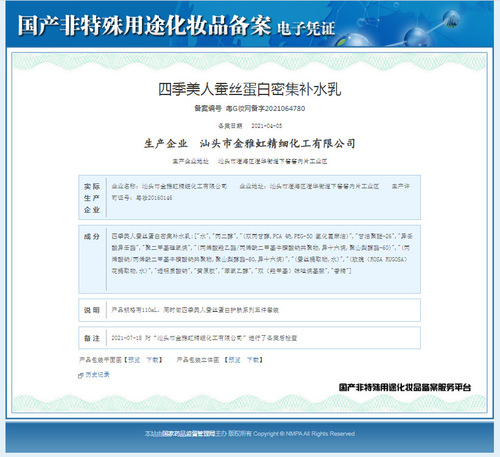This screenshot has height=457, width=500.
Task: Click the 电子凭证 text in the banner
Action: coord(306,28)
